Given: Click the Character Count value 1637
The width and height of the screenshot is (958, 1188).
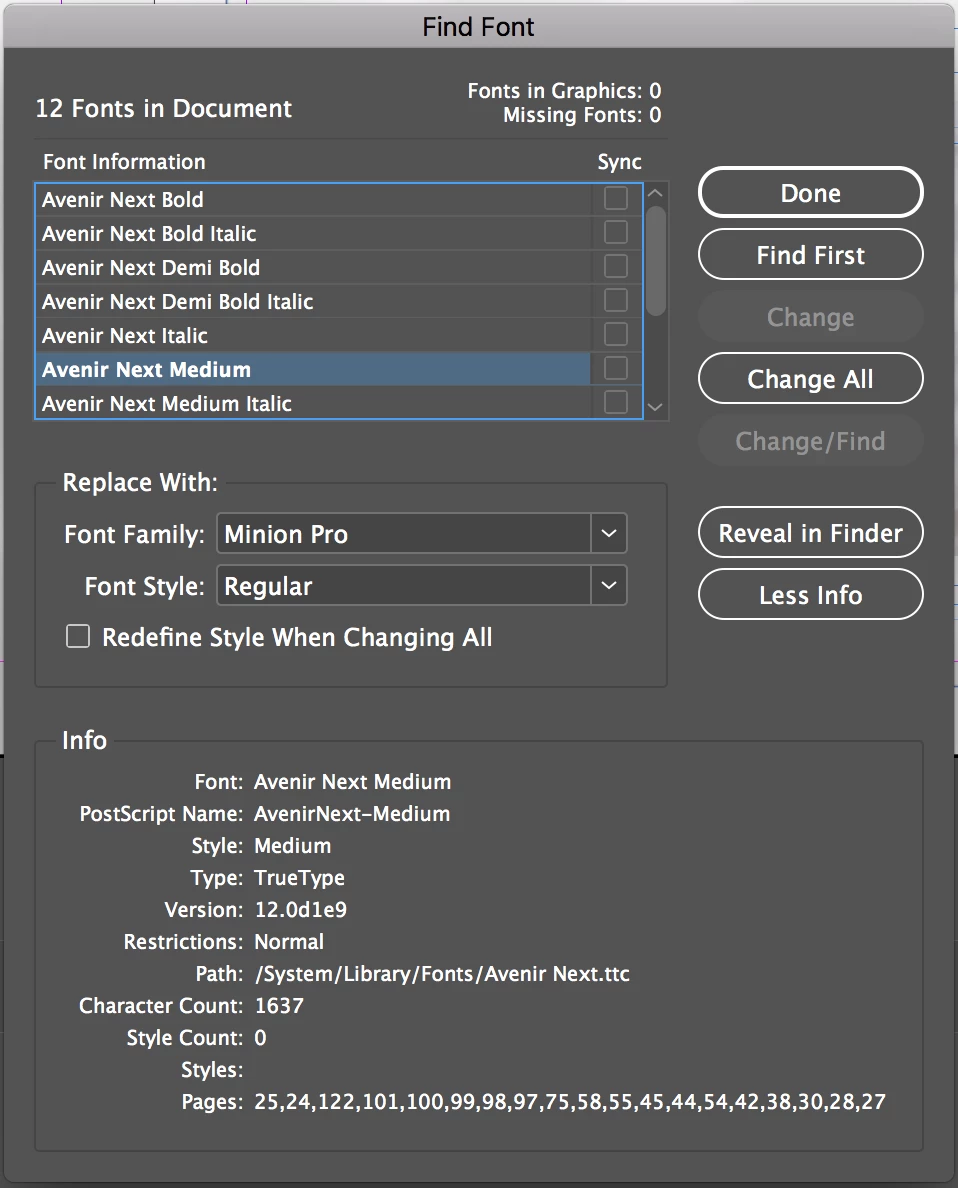Looking at the screenshot, I should [x=279, y=1005].
